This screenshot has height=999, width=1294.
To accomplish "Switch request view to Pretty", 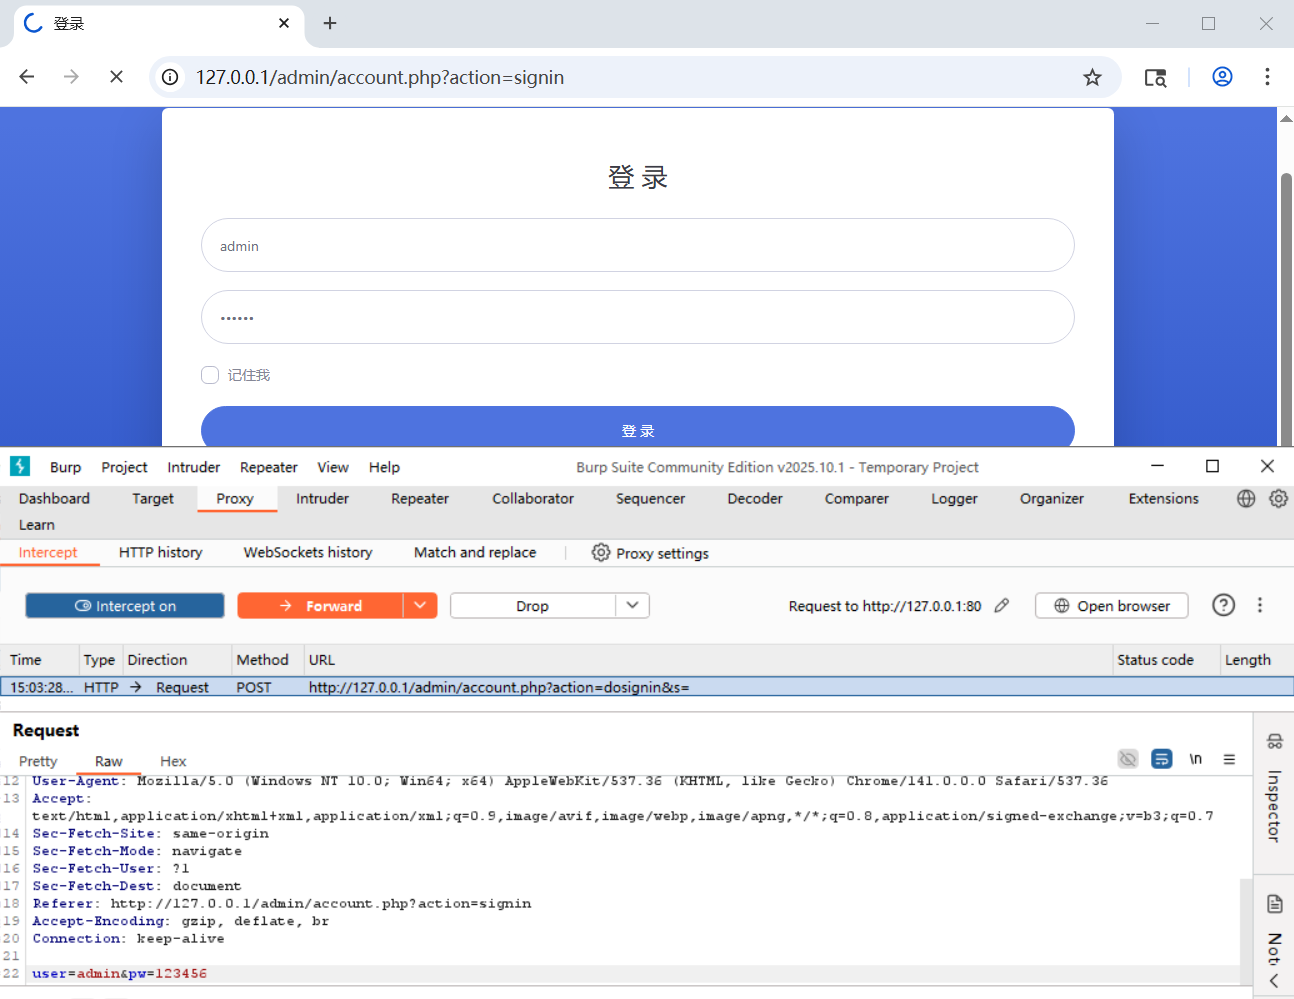I will (38, 761).
